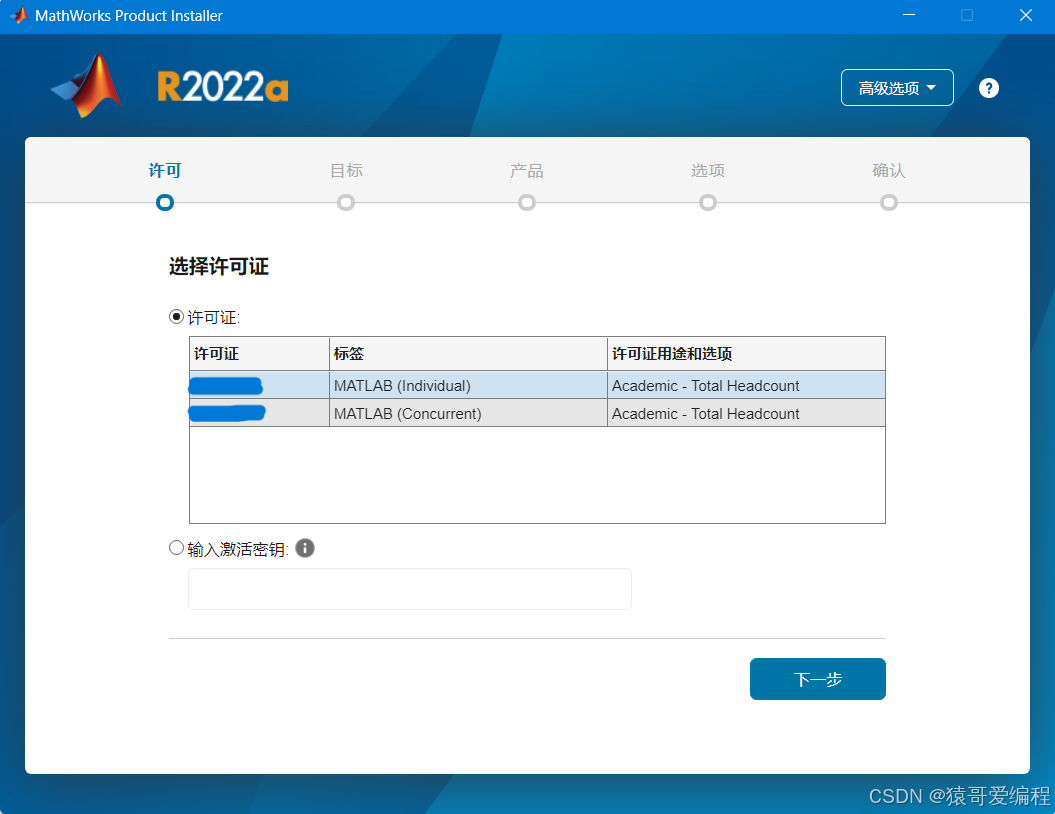Close the MathWorks Product Installer window
Image resolution: width=1055 pixels, height=814 pixels.
(x=1025, y=15)
